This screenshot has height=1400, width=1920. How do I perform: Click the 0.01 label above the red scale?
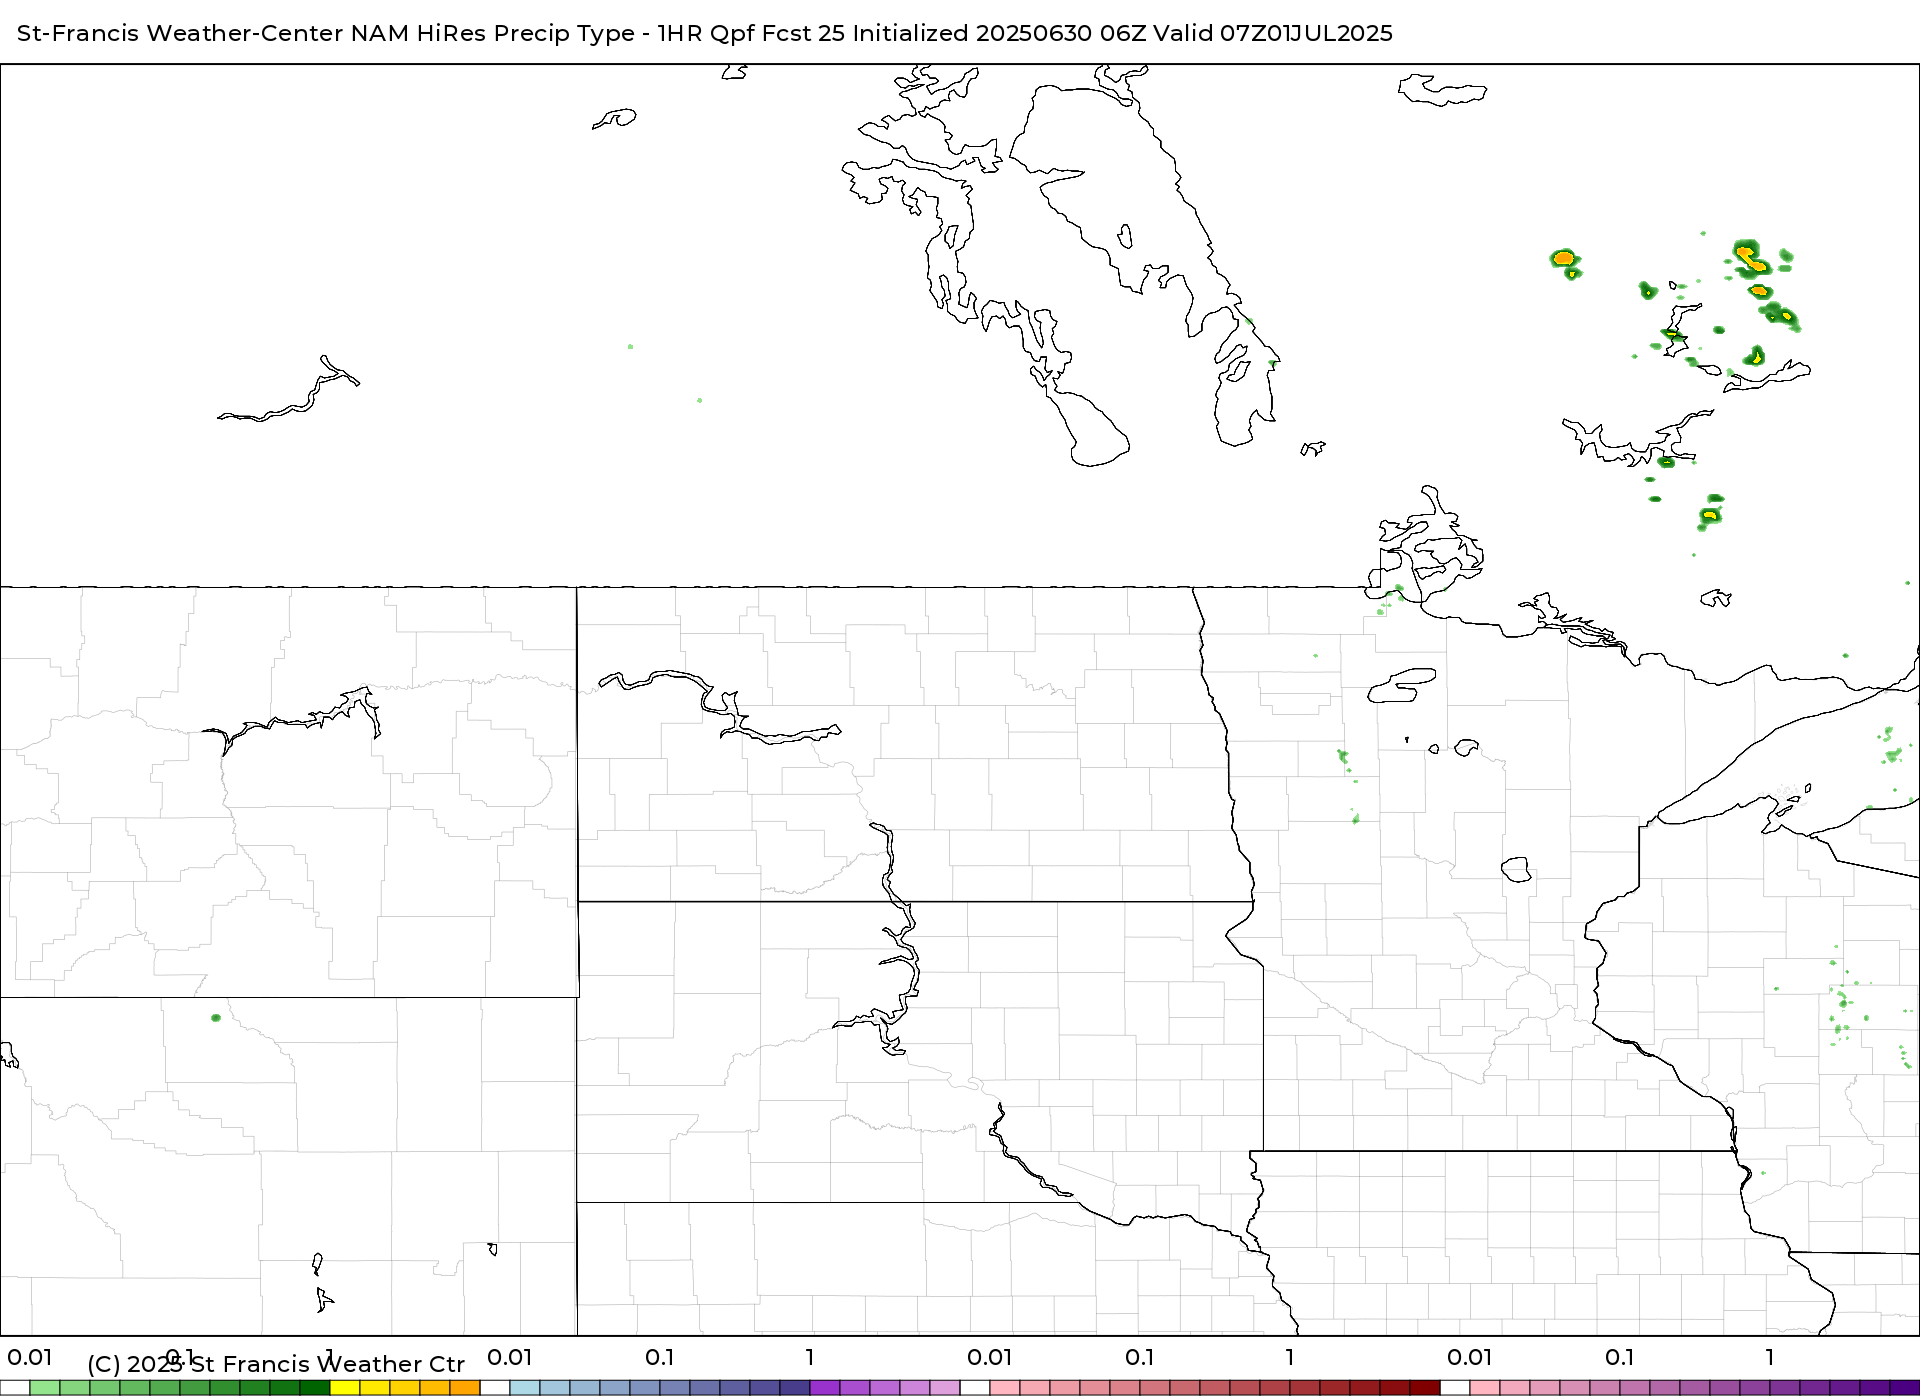coord(990,1357)
